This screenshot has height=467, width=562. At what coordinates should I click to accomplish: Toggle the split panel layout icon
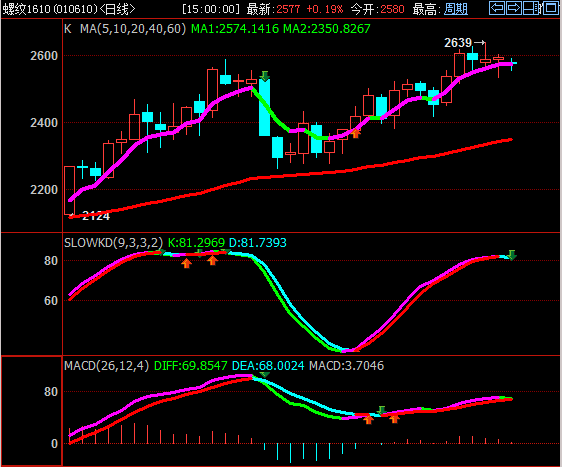pos(532,8)
